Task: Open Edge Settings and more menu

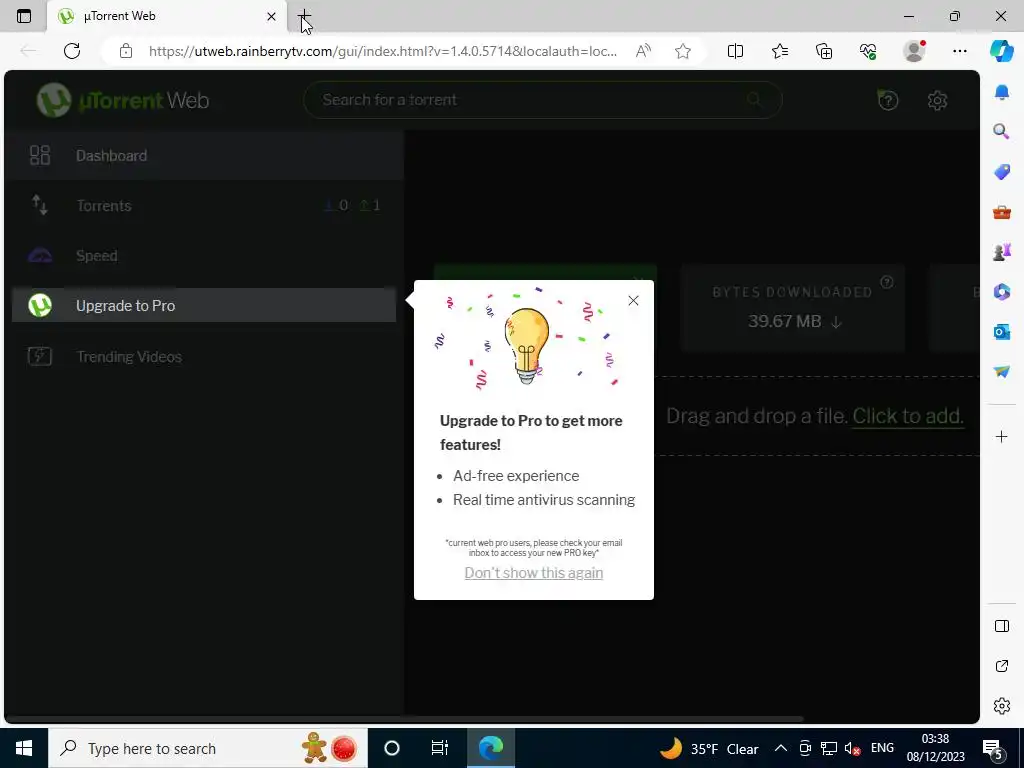Action: pyautogui.click(x=959, y=51)
